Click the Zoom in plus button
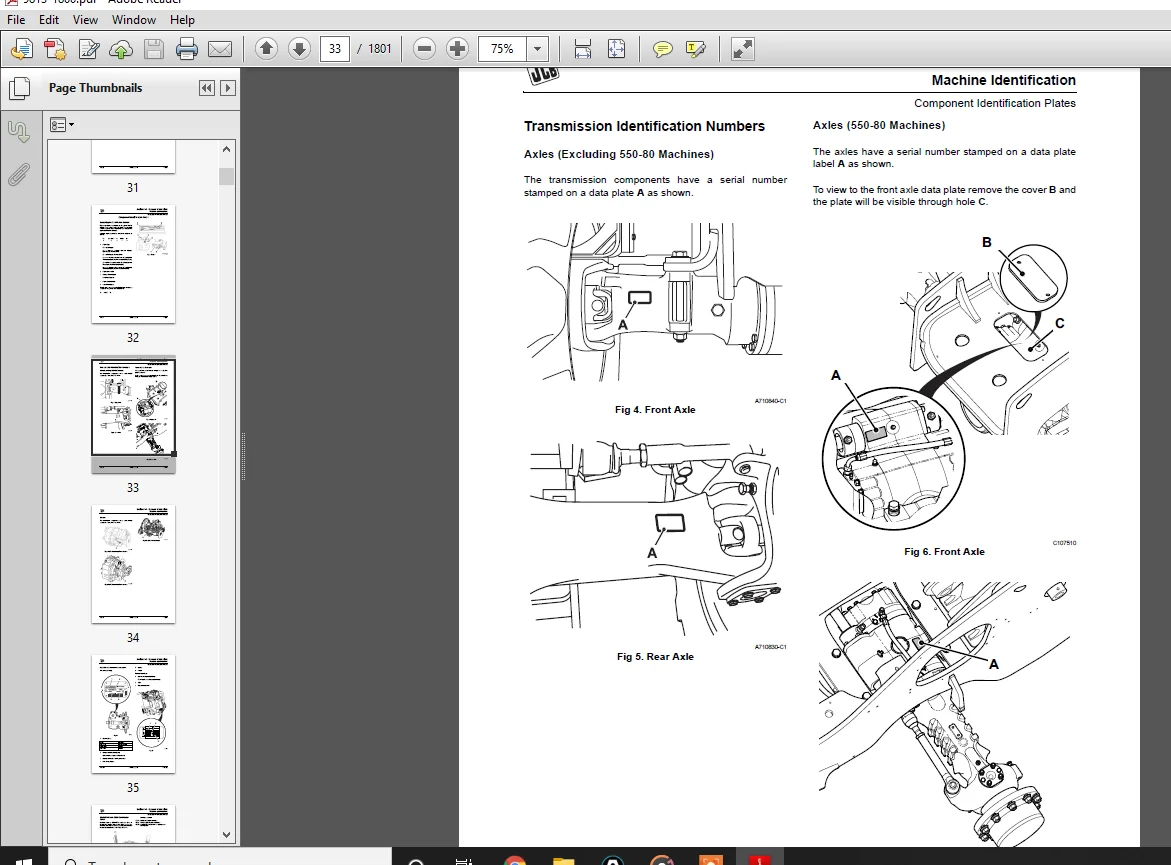This screenshot has height=865, width=1171. tap(457, 49)
